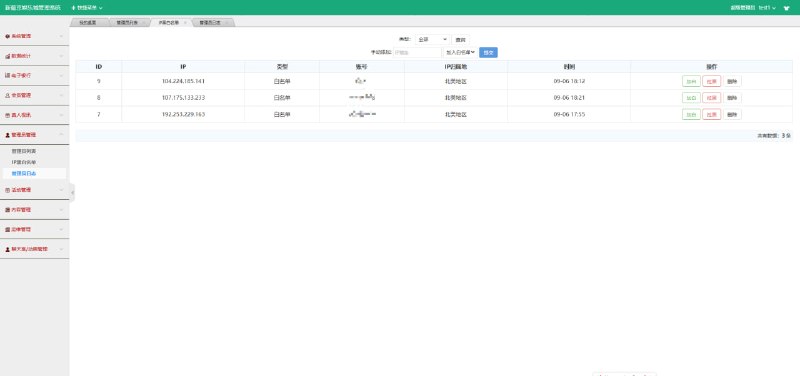Click red 拉黑 button for 192.253.229.163
The height and width of the screenshot is (376, 800).
712,114
